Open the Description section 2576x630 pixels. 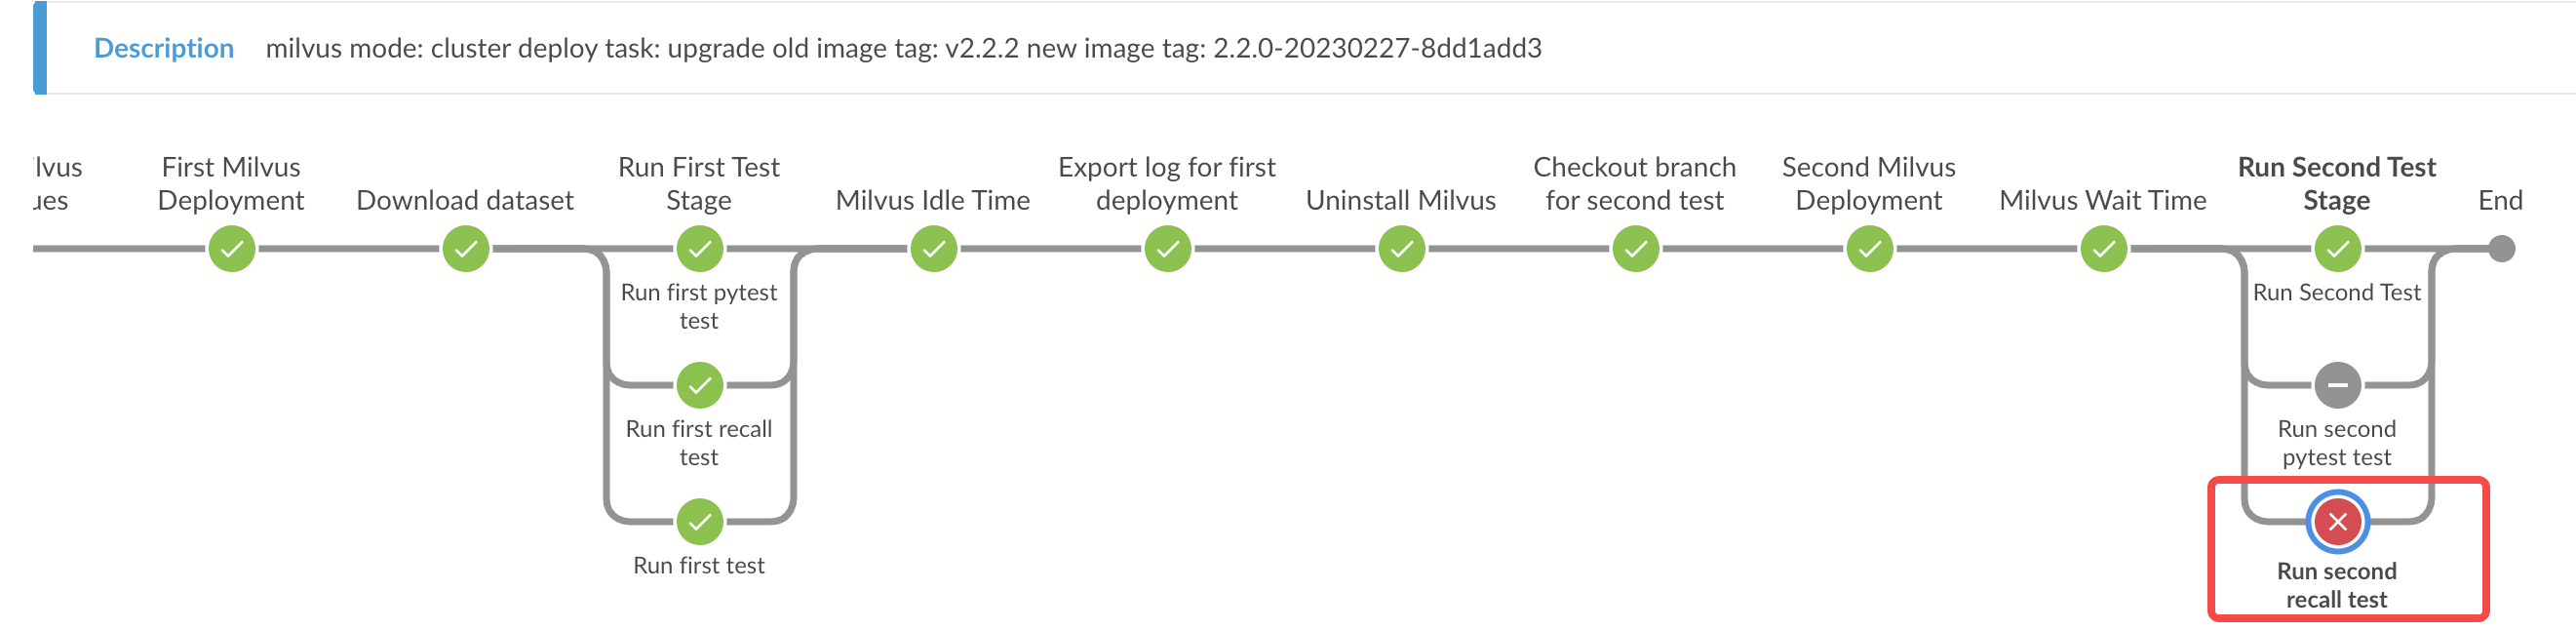click(x=163, y=47)
